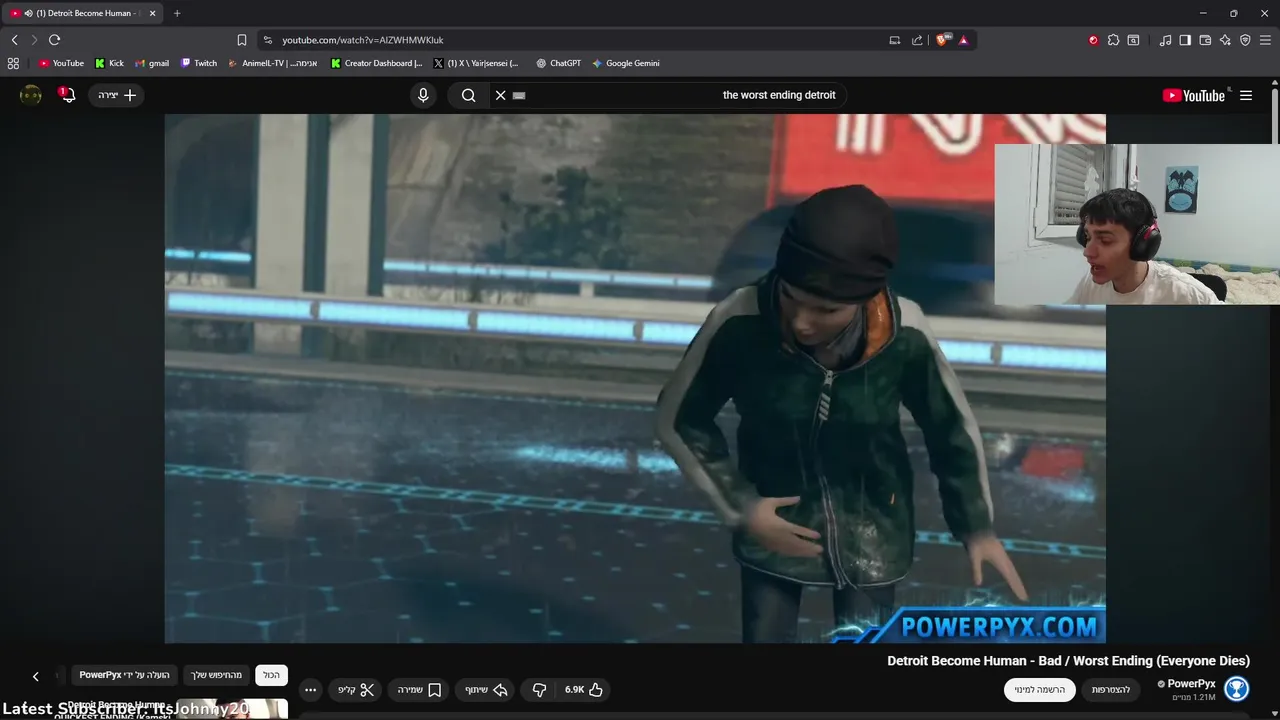Open Leo AI sparkle icon
This screenshot has height=720, width=1280.
point(1225,40)
